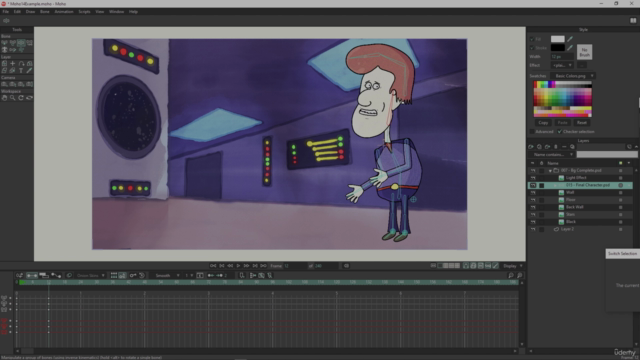Image resolution: width=640 pixels, height=360 pixels.
Task: Open the Smooth interpolation dropdown
Action: [x=167, y=276]
